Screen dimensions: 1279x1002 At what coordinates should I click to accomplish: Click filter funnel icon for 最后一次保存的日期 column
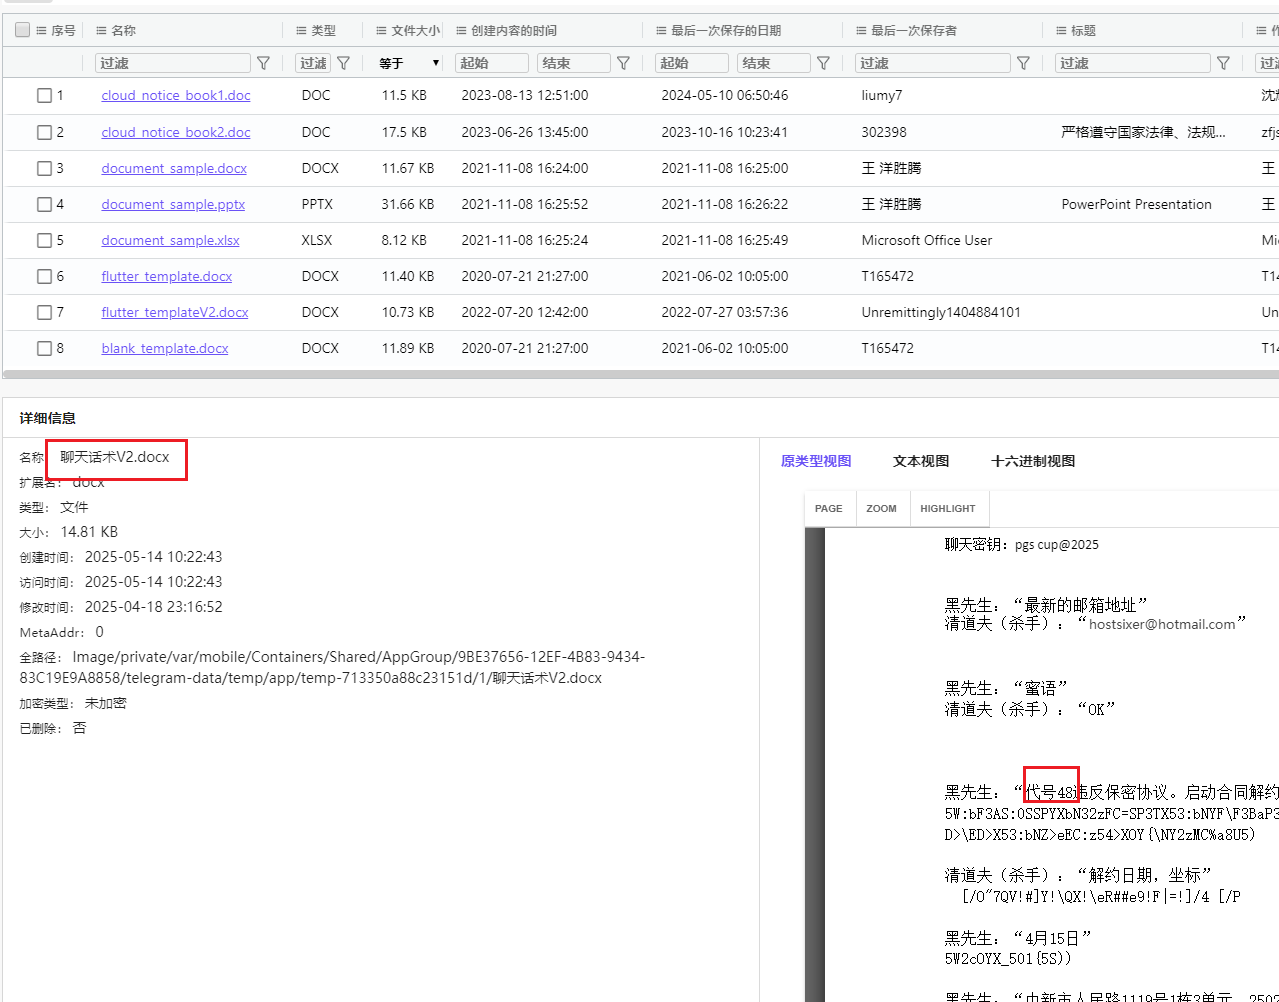(x=823, y=63)
